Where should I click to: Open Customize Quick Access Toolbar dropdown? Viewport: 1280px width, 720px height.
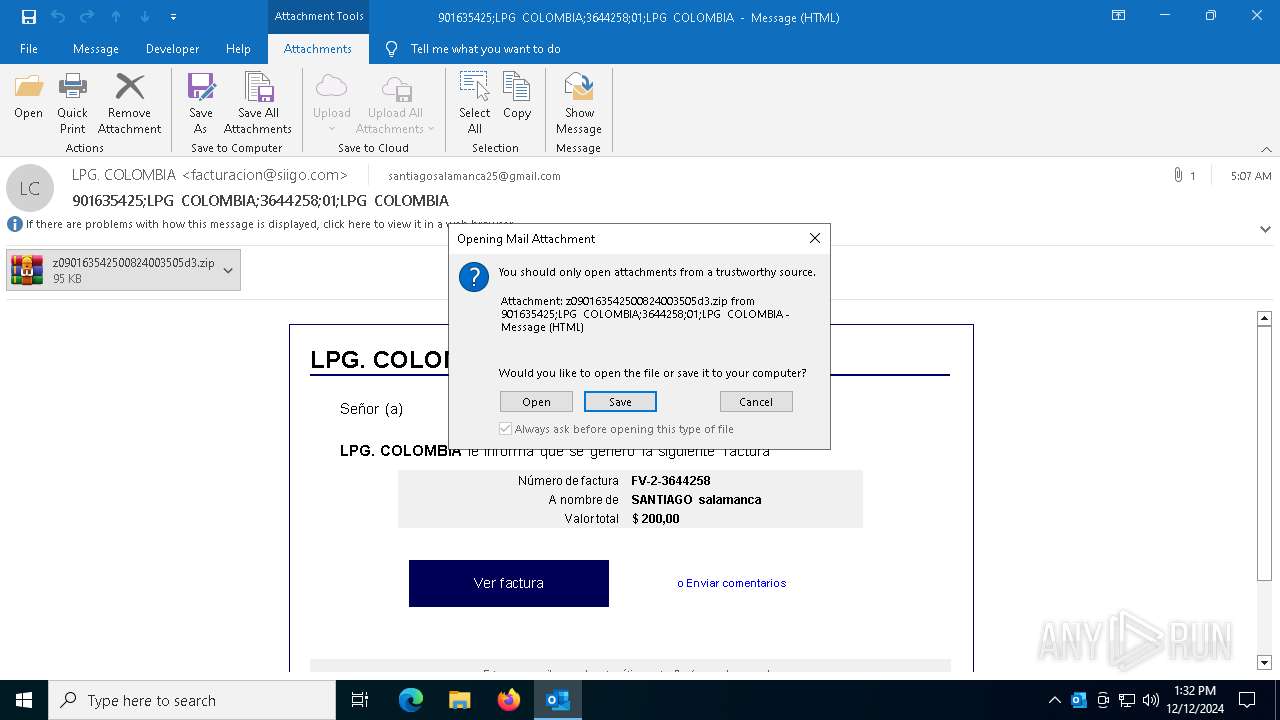coord(174,17)
